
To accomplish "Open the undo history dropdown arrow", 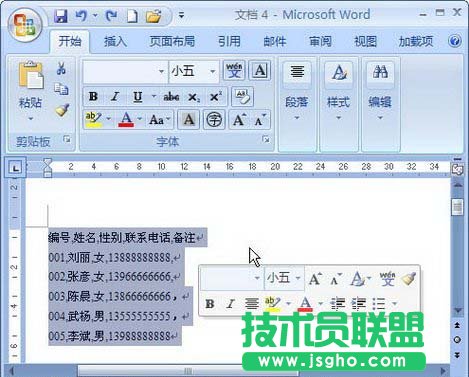I will (x=95, y=15).
